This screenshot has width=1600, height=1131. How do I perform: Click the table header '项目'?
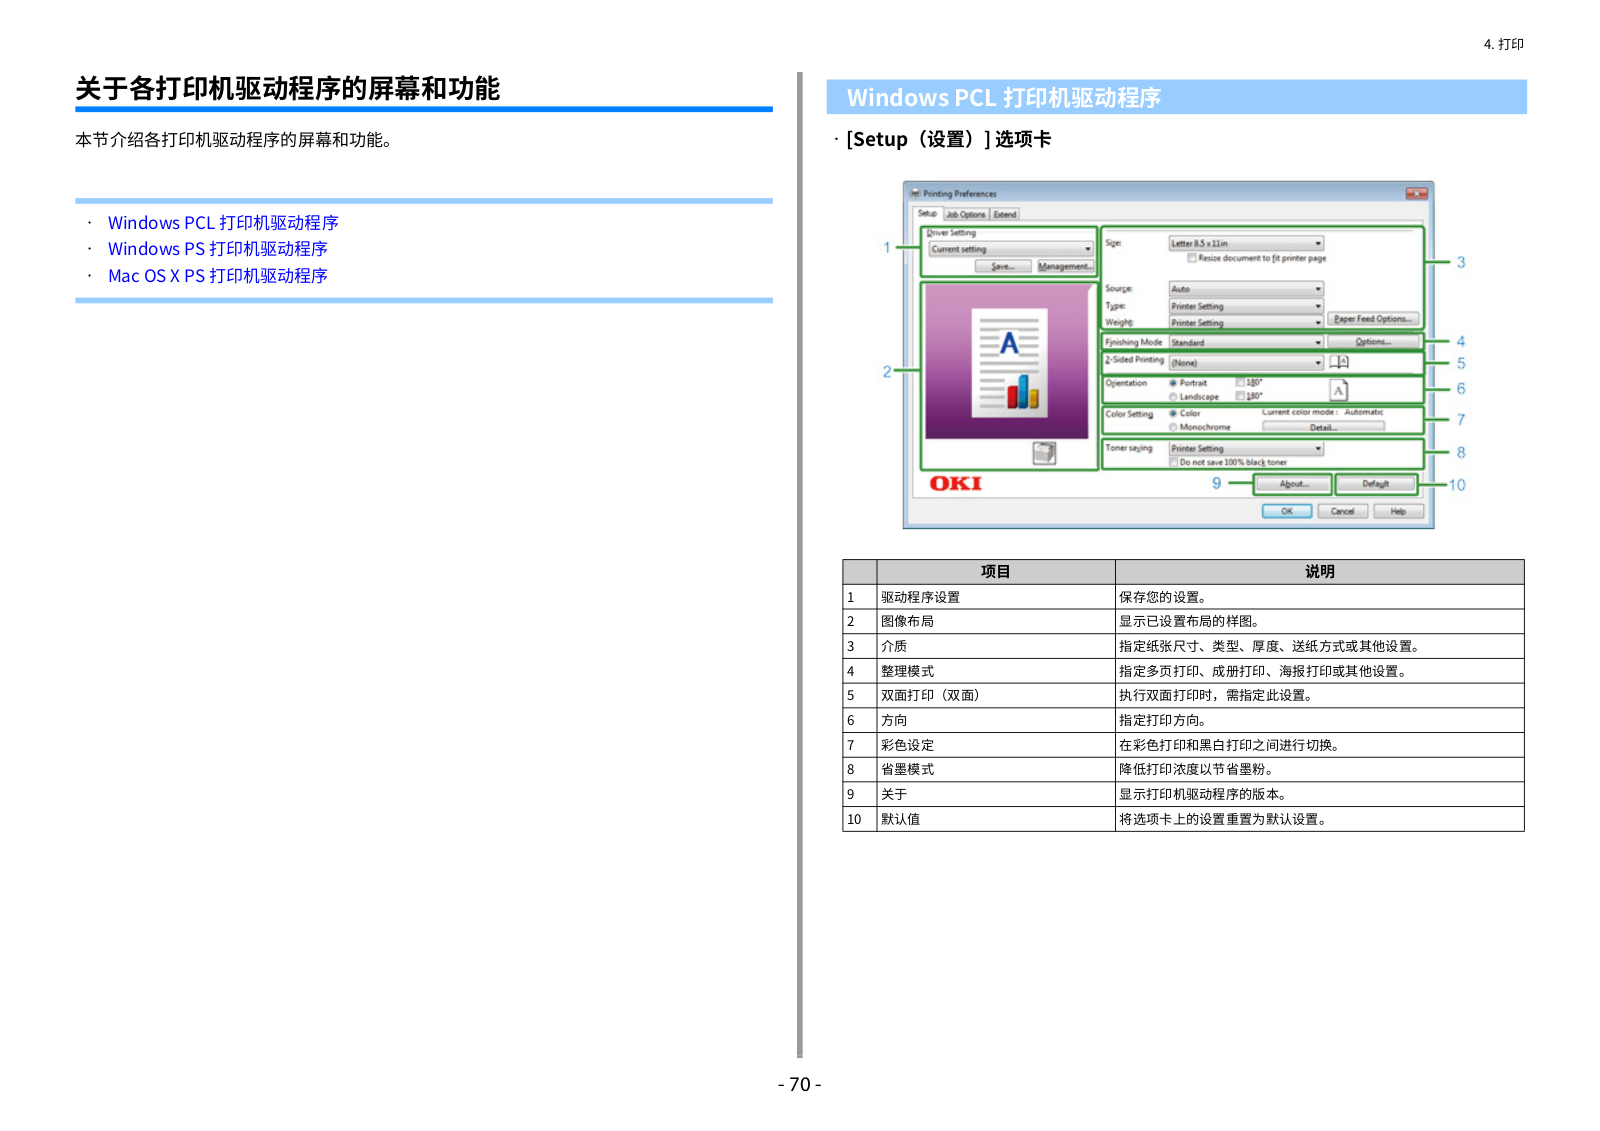(x=996, y=572)
